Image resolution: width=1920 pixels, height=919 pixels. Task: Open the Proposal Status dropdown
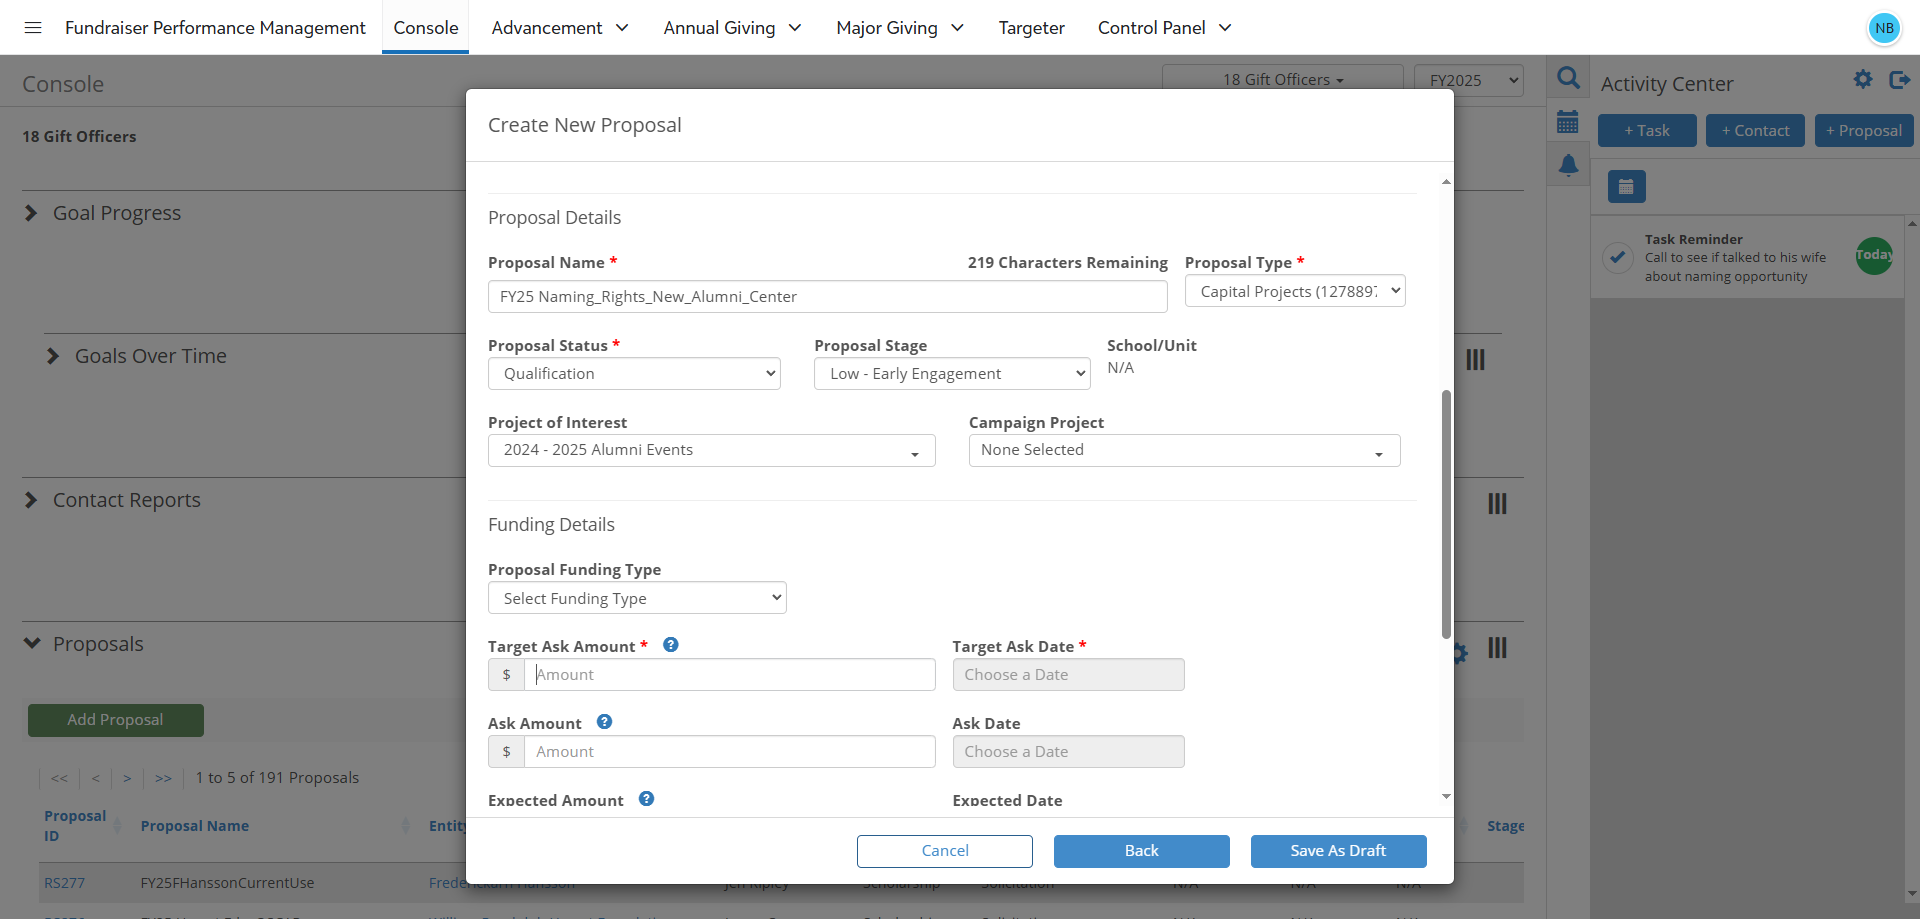(x=634, y=373)
